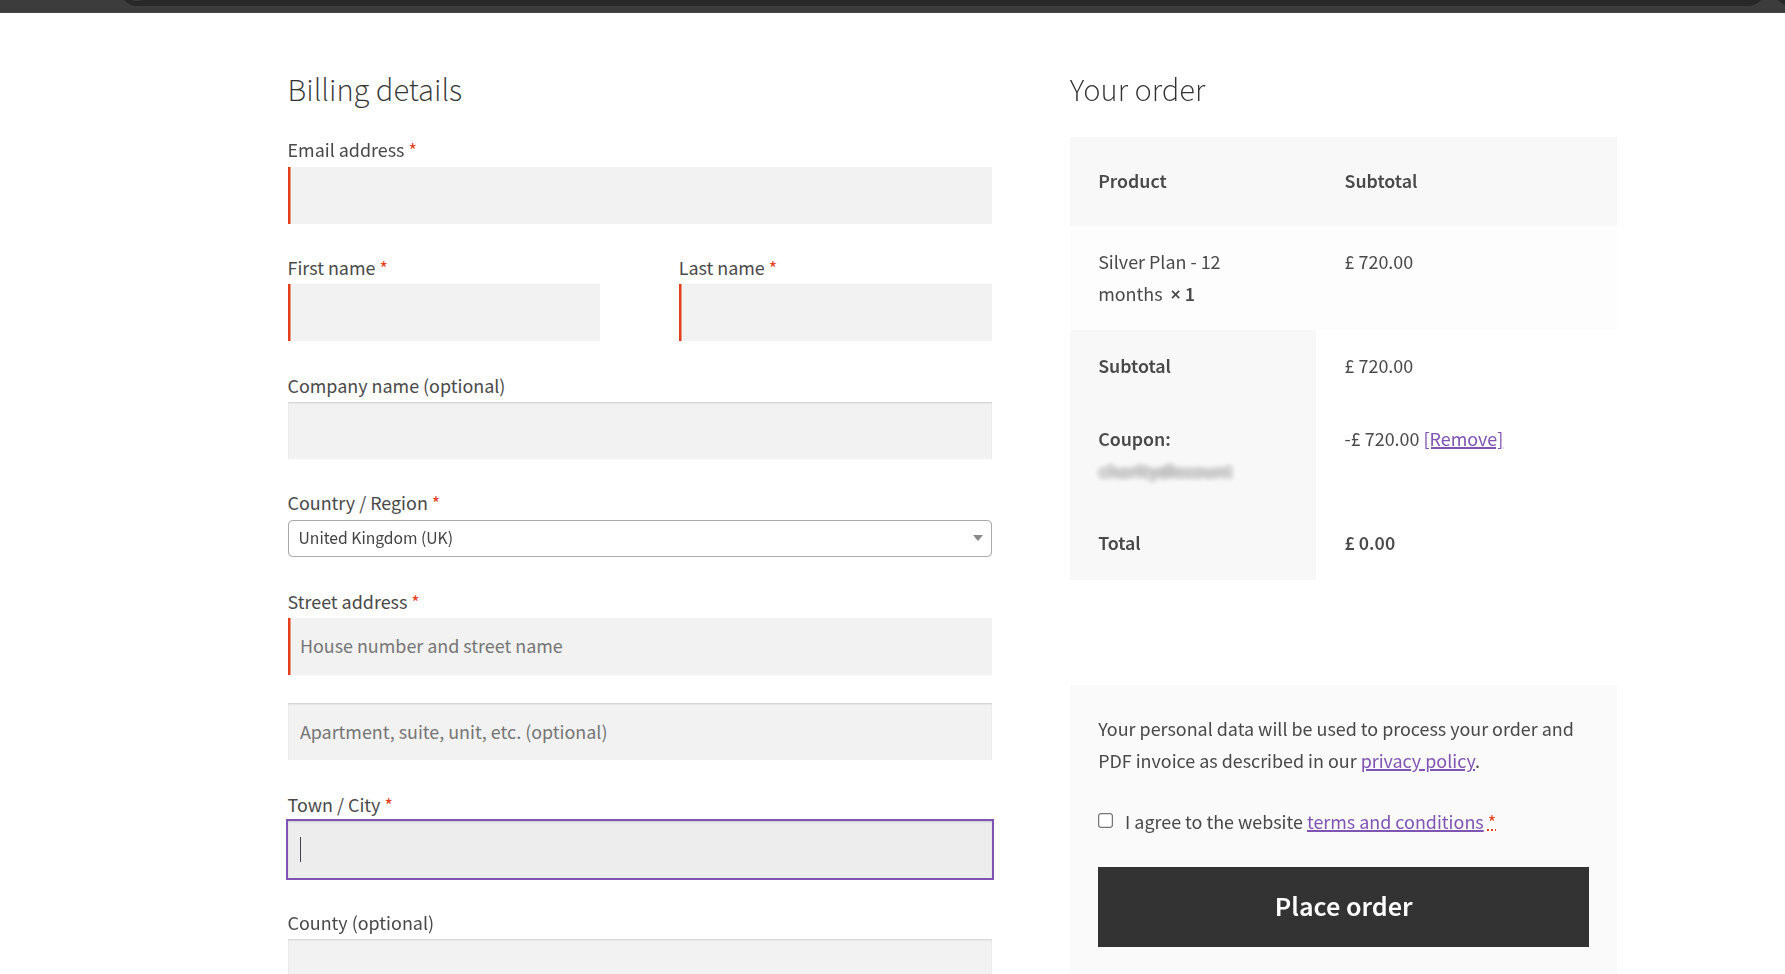The image size is (1785, 974).
Task: Click the Town / City input box
Action: pos(640,850)
